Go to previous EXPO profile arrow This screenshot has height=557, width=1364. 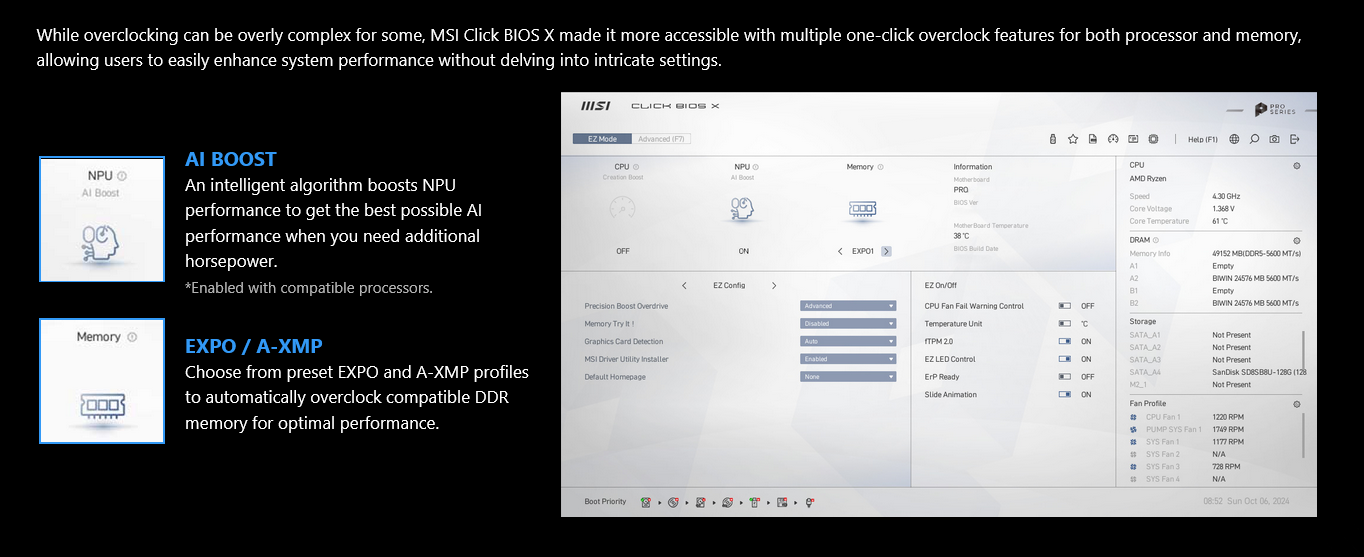tap(840, 251)
